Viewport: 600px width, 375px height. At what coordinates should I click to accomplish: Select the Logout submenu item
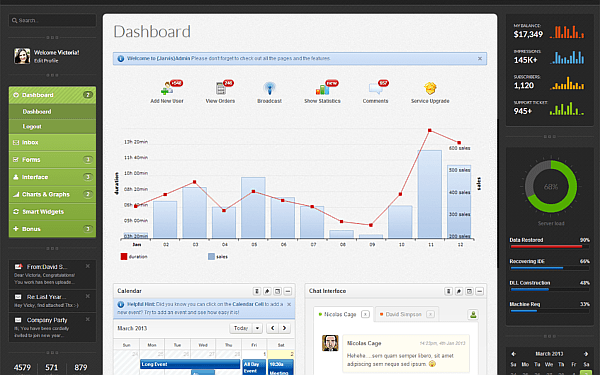(52, 126)
